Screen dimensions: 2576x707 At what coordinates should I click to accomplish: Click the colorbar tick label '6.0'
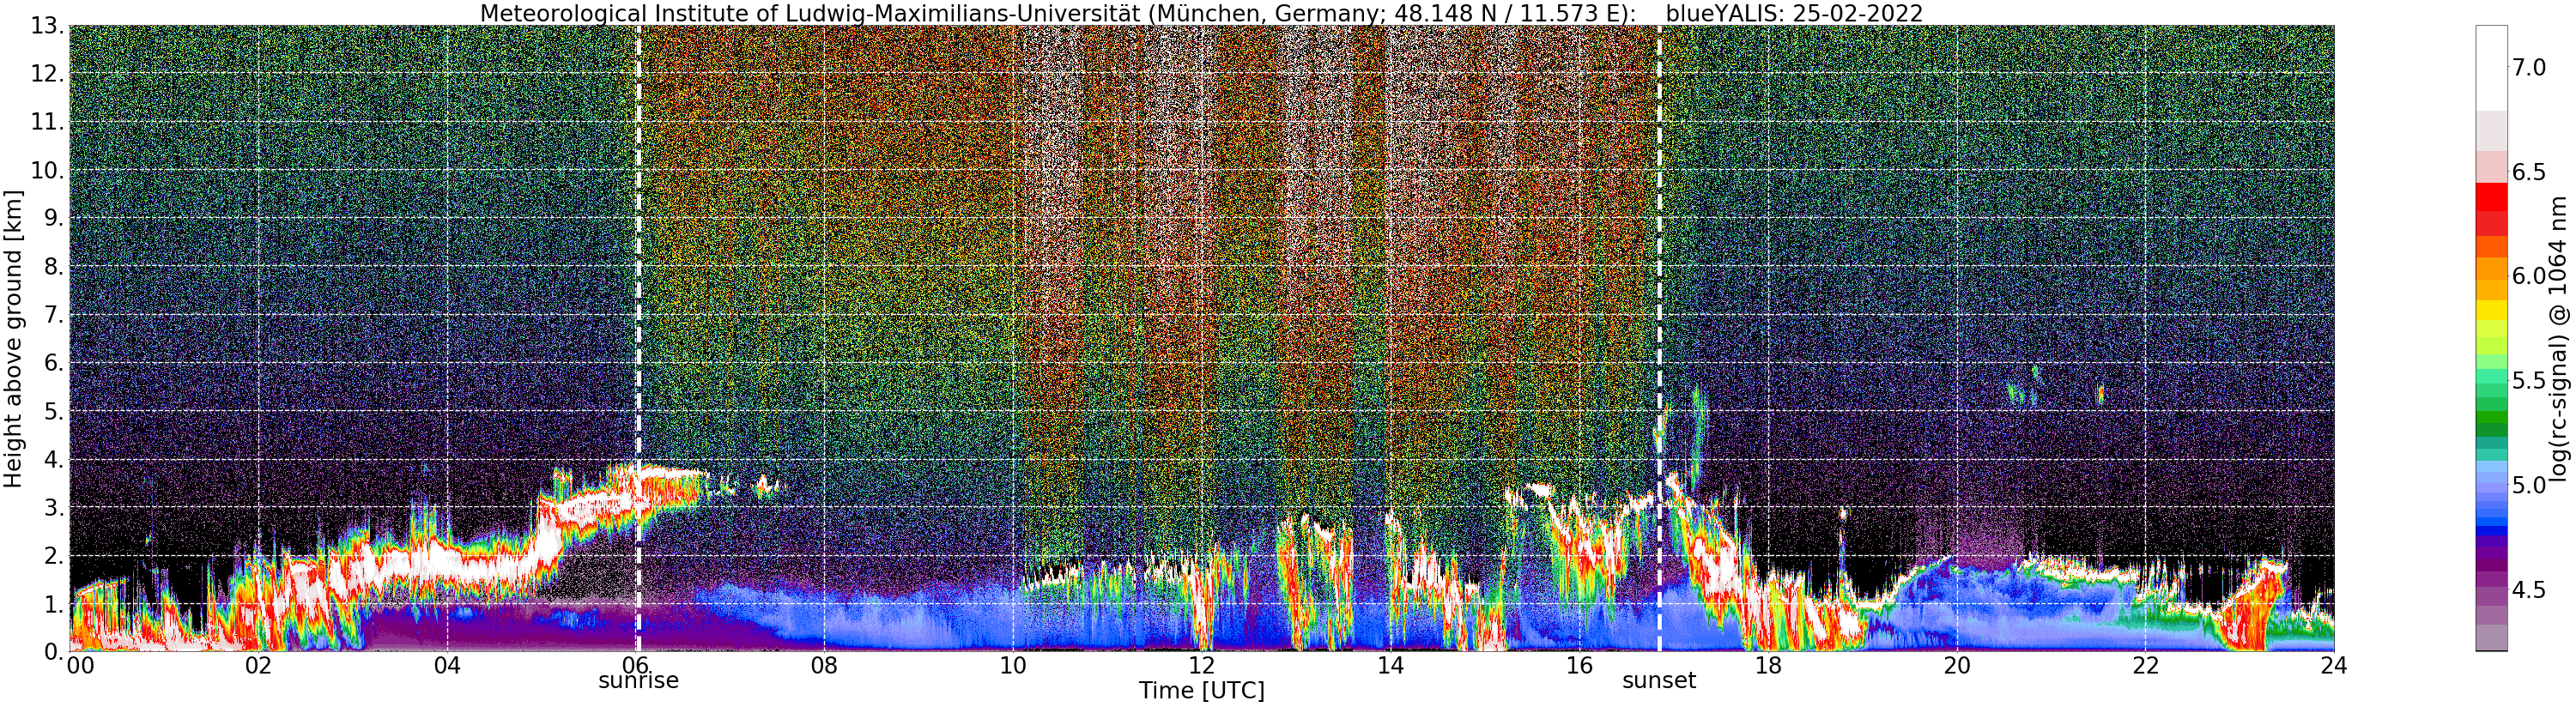click(x=2529, y=277)
